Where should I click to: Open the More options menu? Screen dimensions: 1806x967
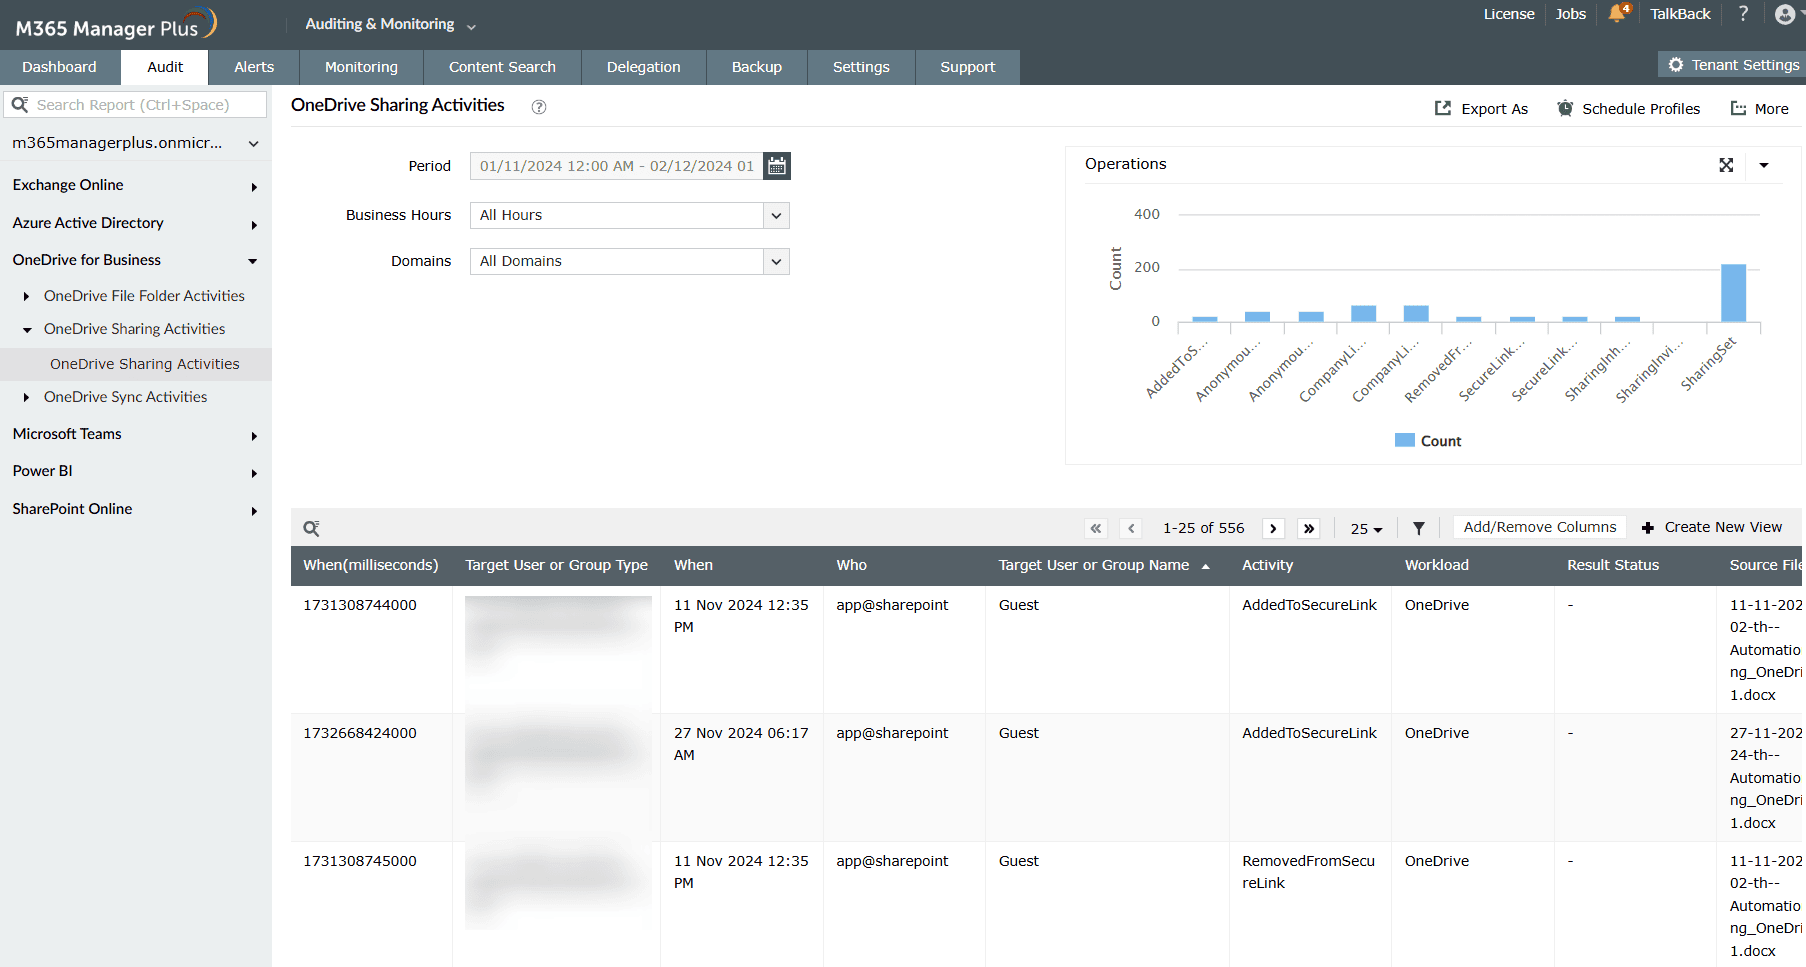coord(1760,109)
